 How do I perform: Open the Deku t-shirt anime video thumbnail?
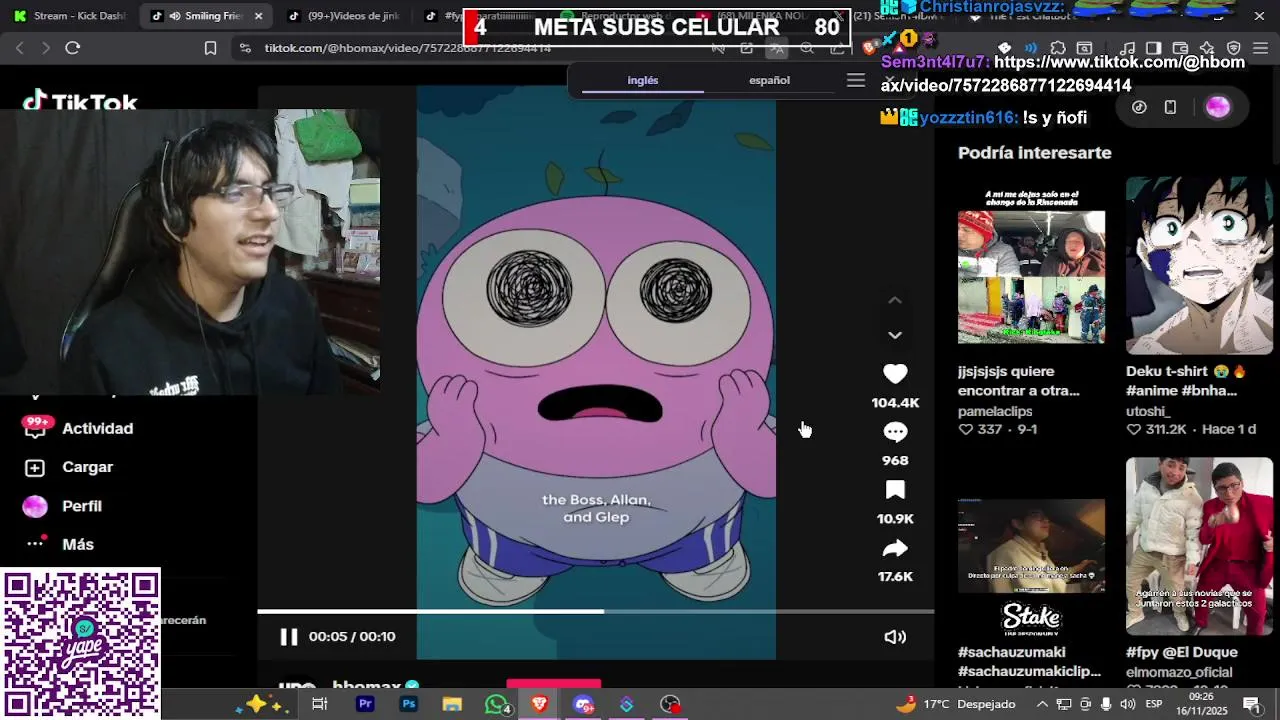pos(1199,265)
